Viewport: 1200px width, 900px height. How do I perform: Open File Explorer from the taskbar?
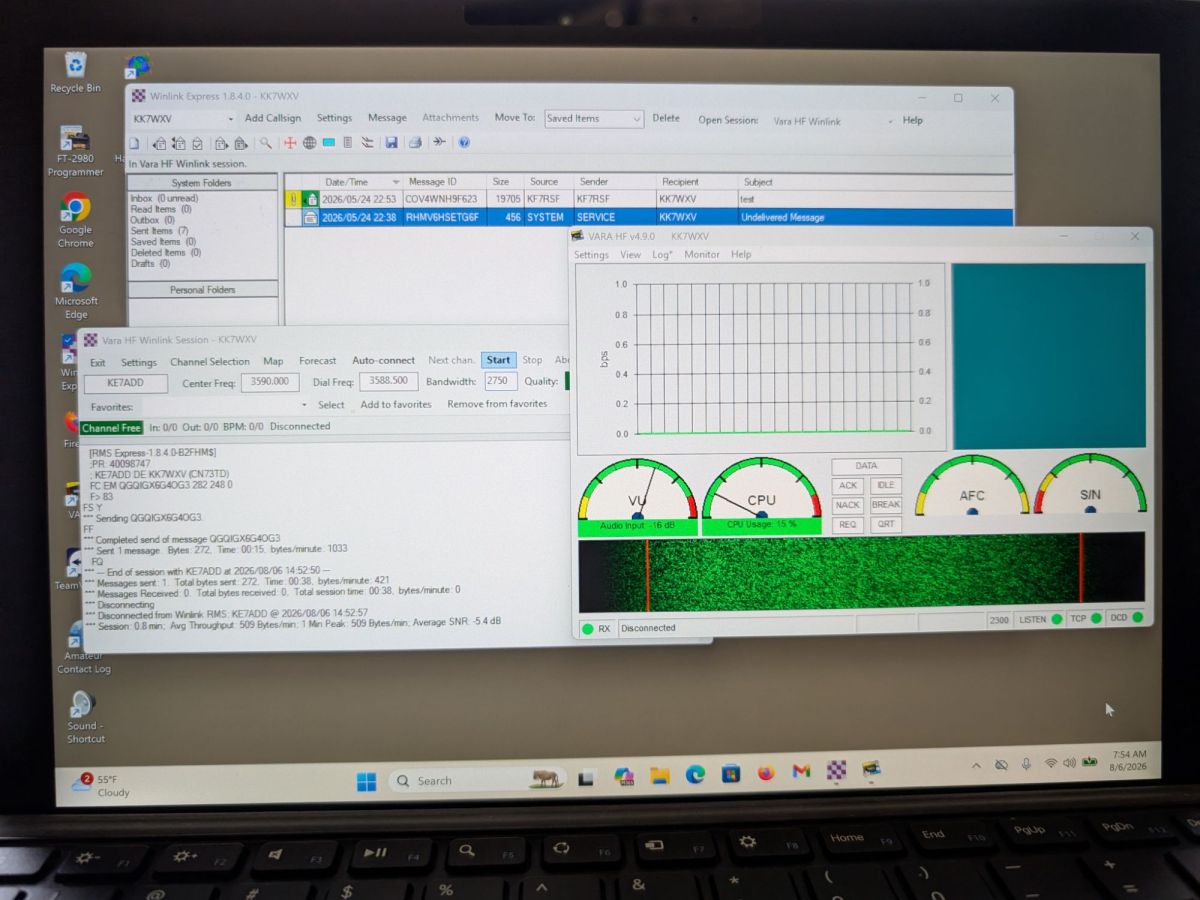[659, 774]
